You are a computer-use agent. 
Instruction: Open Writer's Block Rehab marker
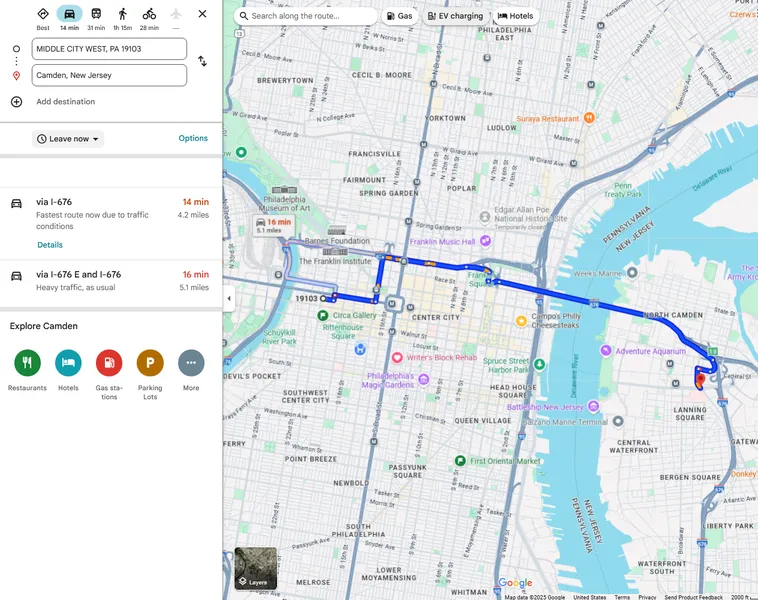coord(397,357)
